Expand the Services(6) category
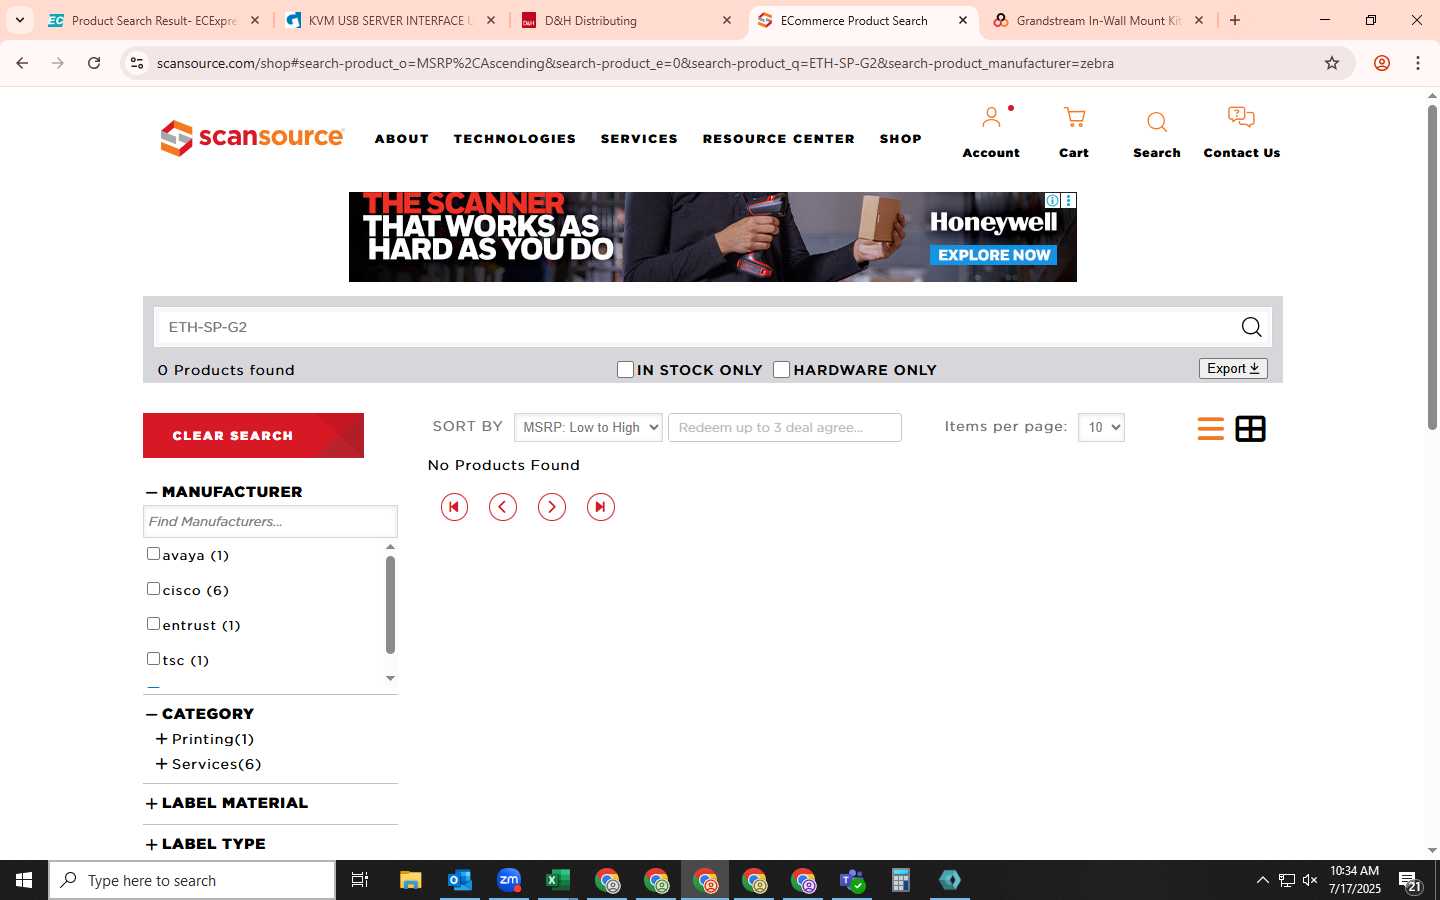 pos(161,764)
